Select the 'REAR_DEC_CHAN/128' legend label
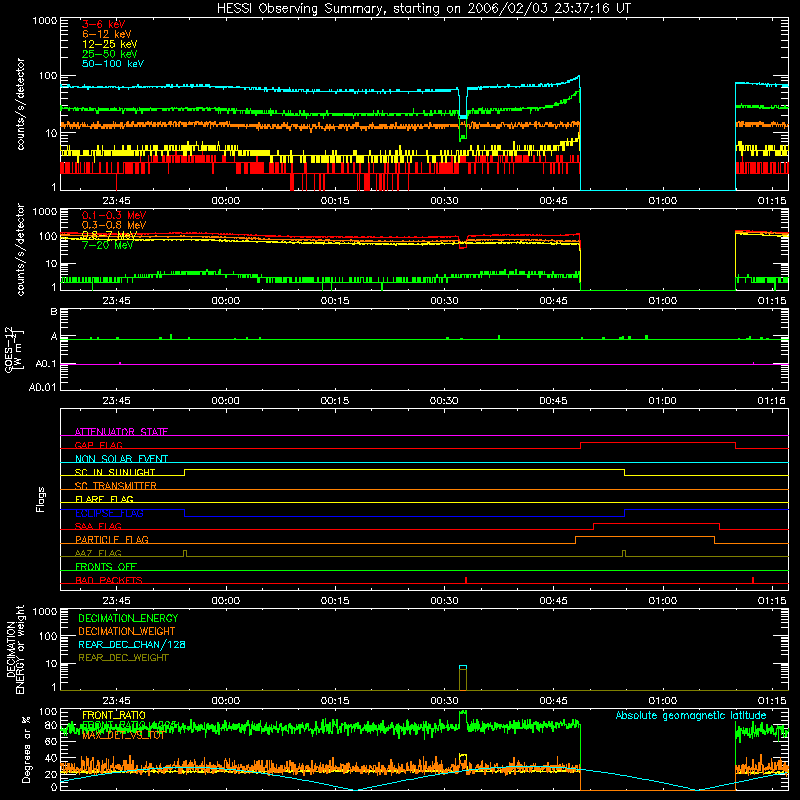800x800 pixels. [x=132, y=644]
